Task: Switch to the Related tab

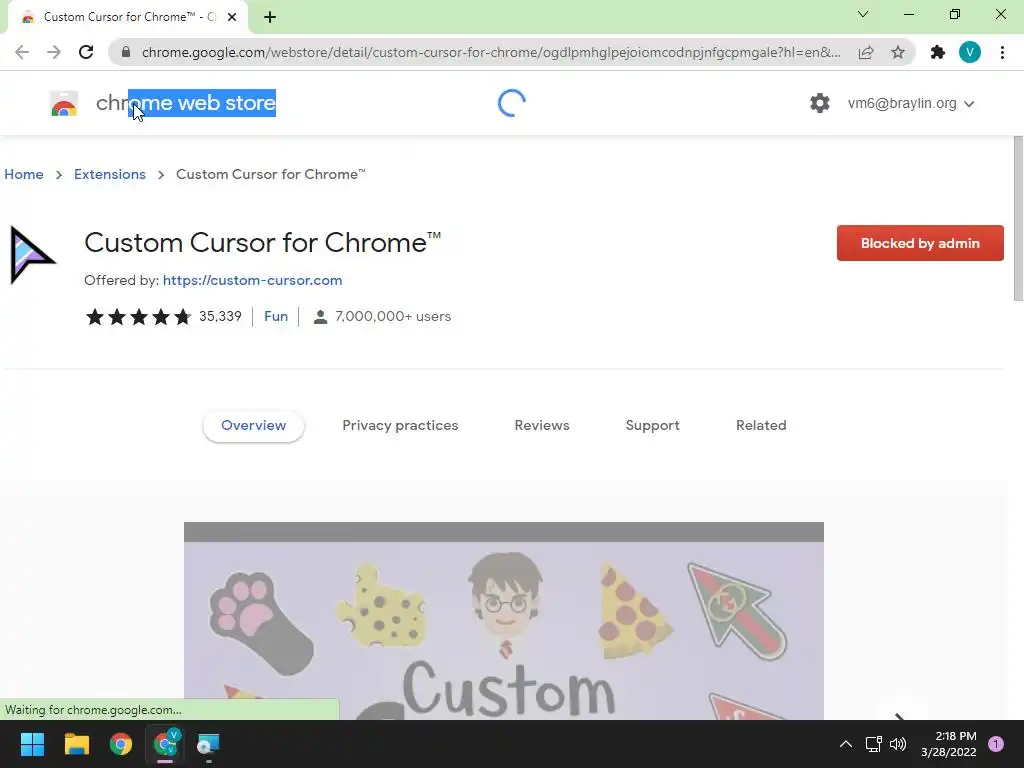Action: pyautogui.click(x=761, y=425)
